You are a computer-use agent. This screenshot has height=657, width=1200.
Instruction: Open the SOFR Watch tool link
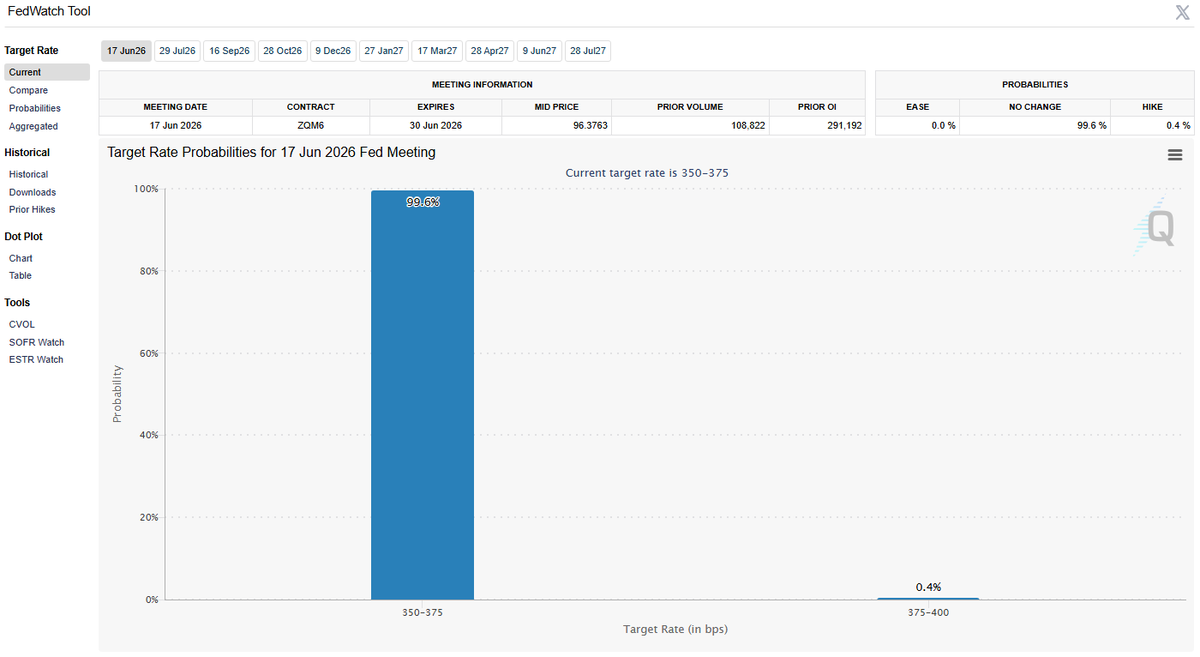[x=36, y=342]
